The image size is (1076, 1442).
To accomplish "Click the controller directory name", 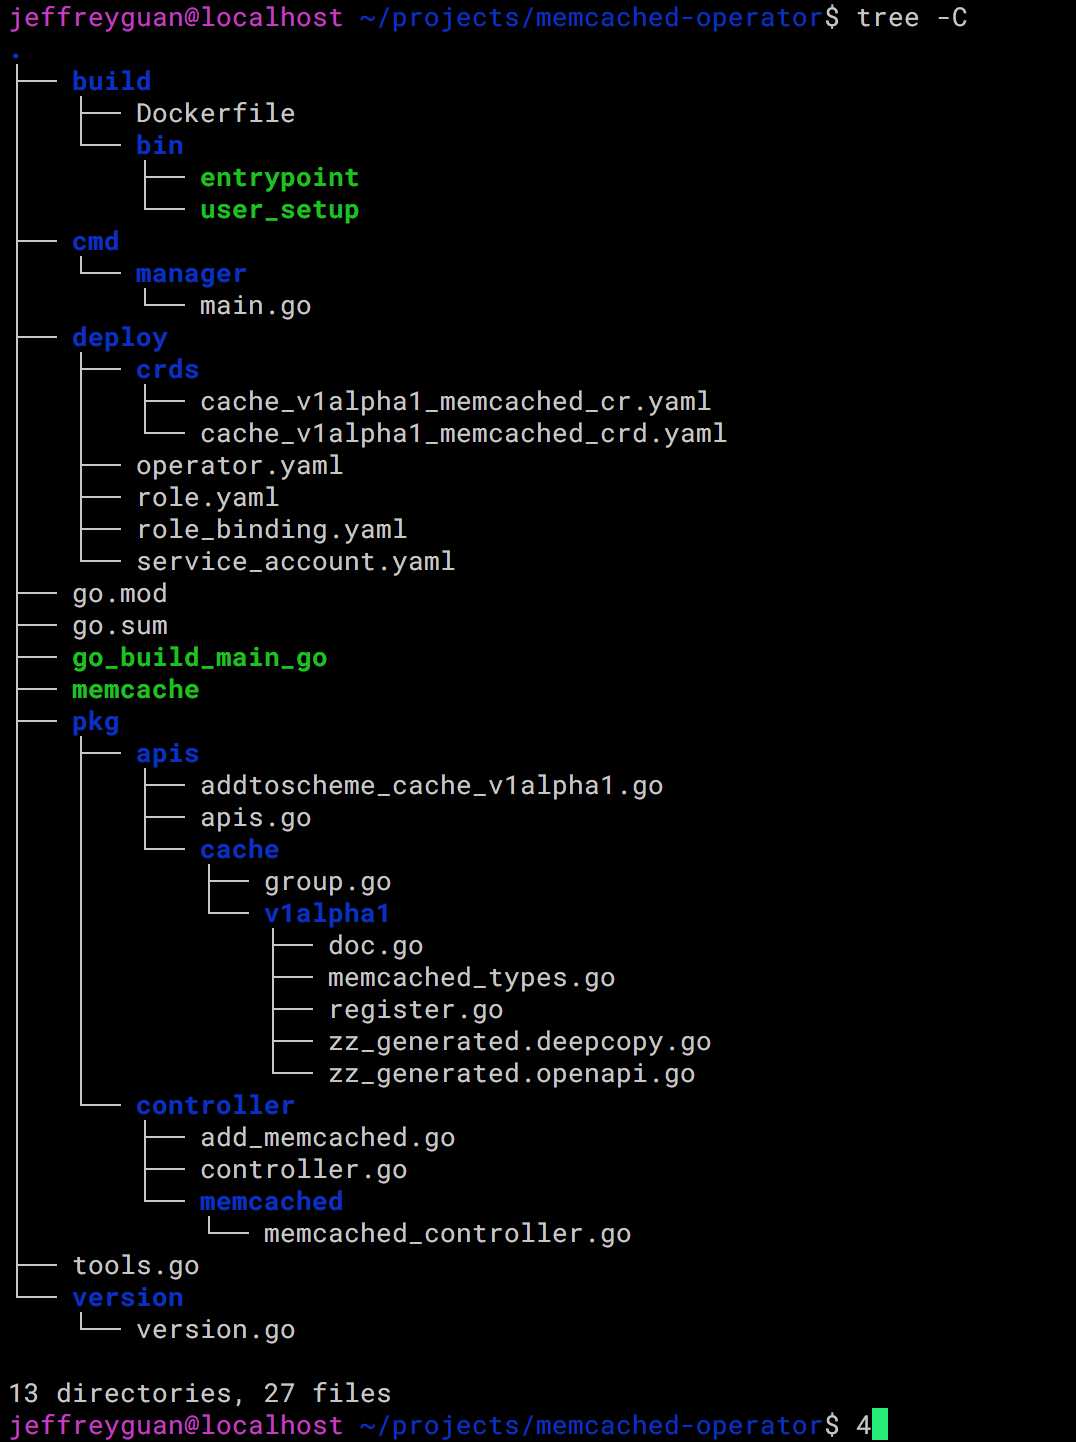I will click(x=215, y=1105).
